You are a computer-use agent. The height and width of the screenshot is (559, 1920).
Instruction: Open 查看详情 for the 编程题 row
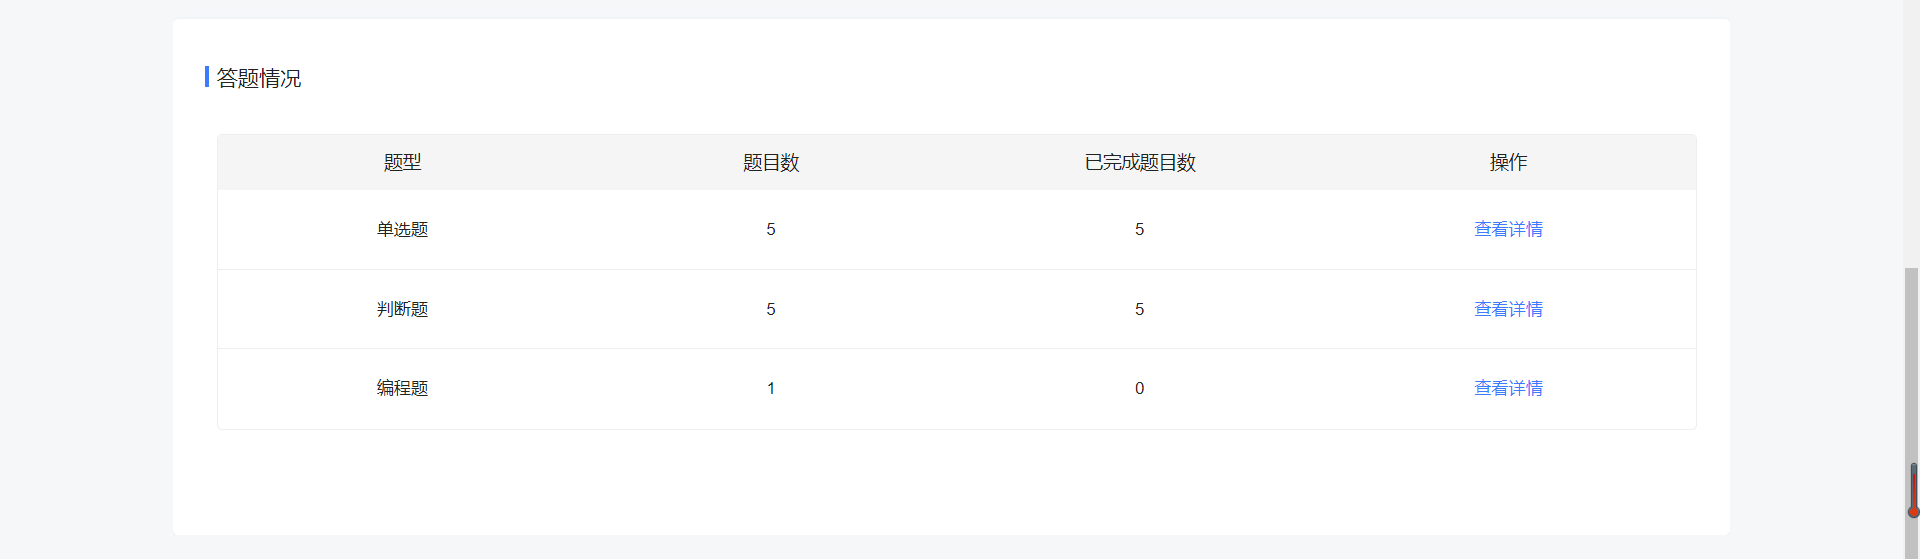pos(1508,388)
